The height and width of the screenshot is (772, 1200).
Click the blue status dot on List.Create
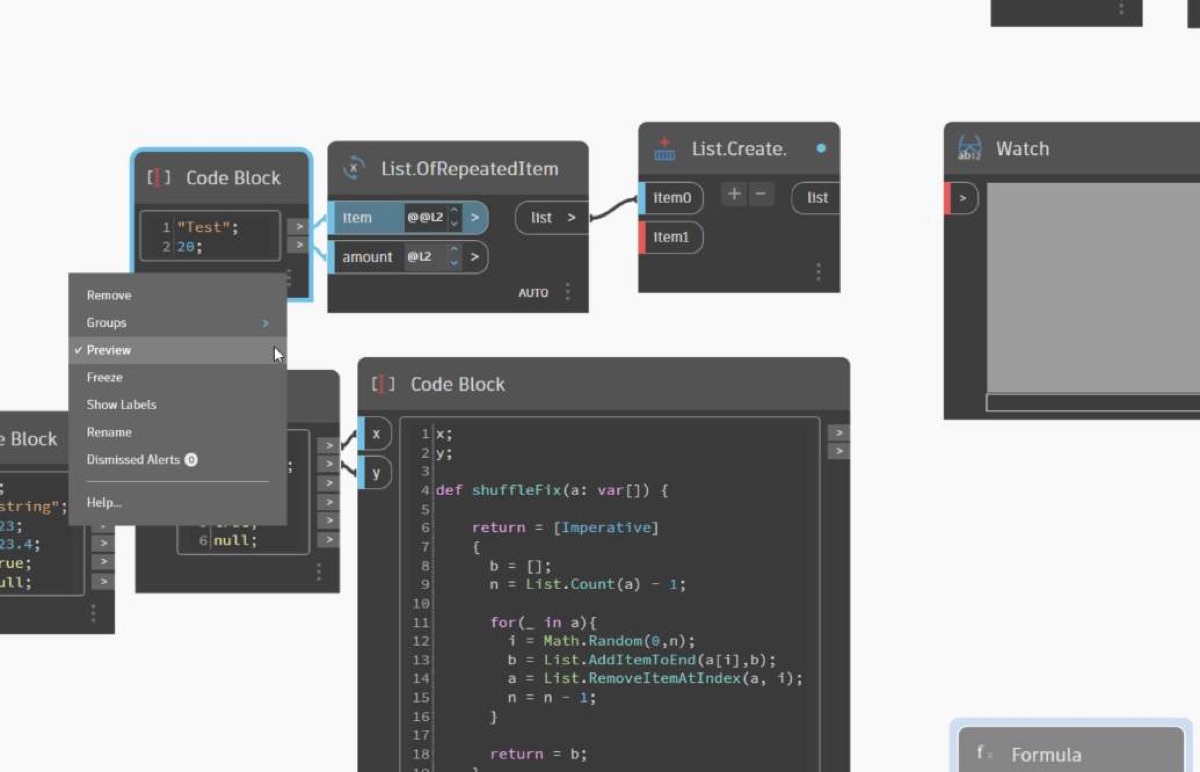tap(821, 148)
